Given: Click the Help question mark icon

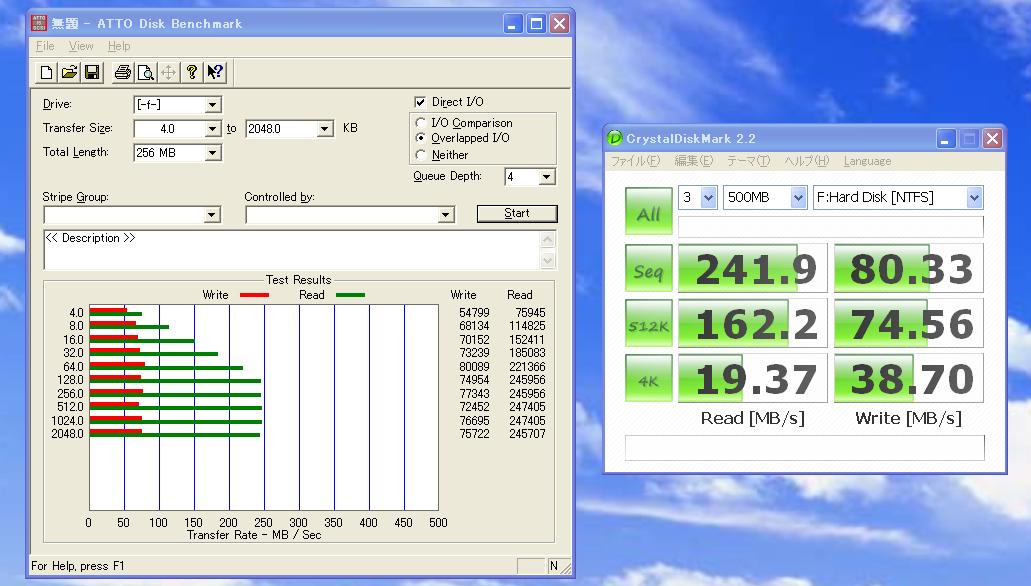Looking at the screenshot, I should point(191,72).
